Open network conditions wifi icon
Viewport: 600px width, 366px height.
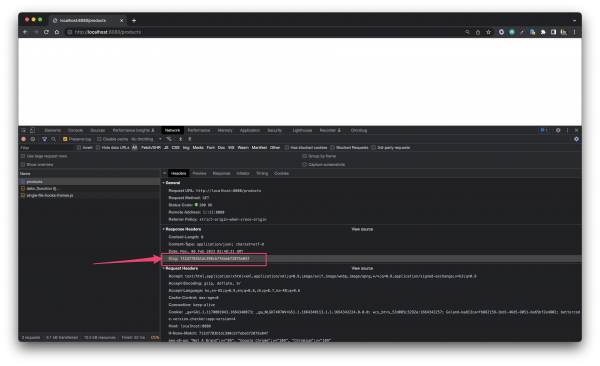pos(169,139)
